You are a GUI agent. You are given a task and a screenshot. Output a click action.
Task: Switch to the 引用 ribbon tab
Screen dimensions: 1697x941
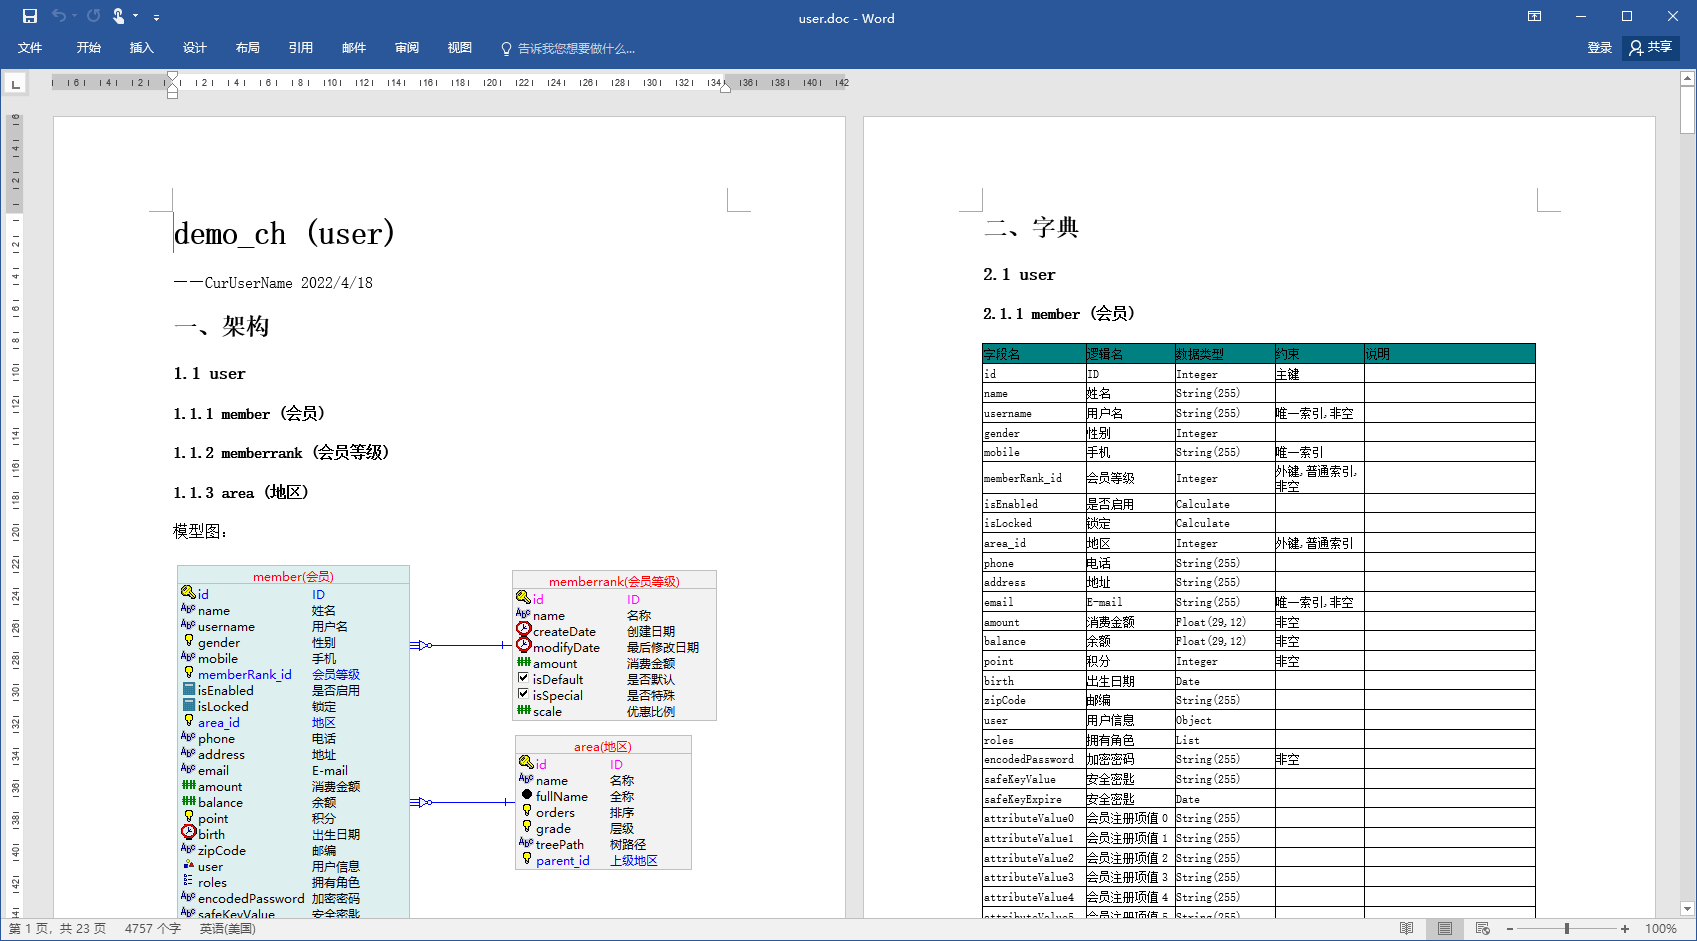301,48
